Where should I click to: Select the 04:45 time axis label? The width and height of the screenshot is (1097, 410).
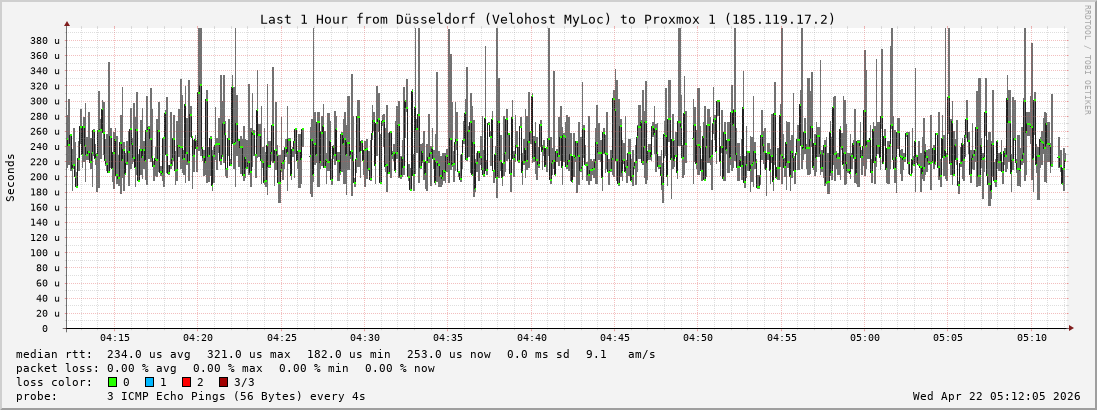click(x=614, y=338)
